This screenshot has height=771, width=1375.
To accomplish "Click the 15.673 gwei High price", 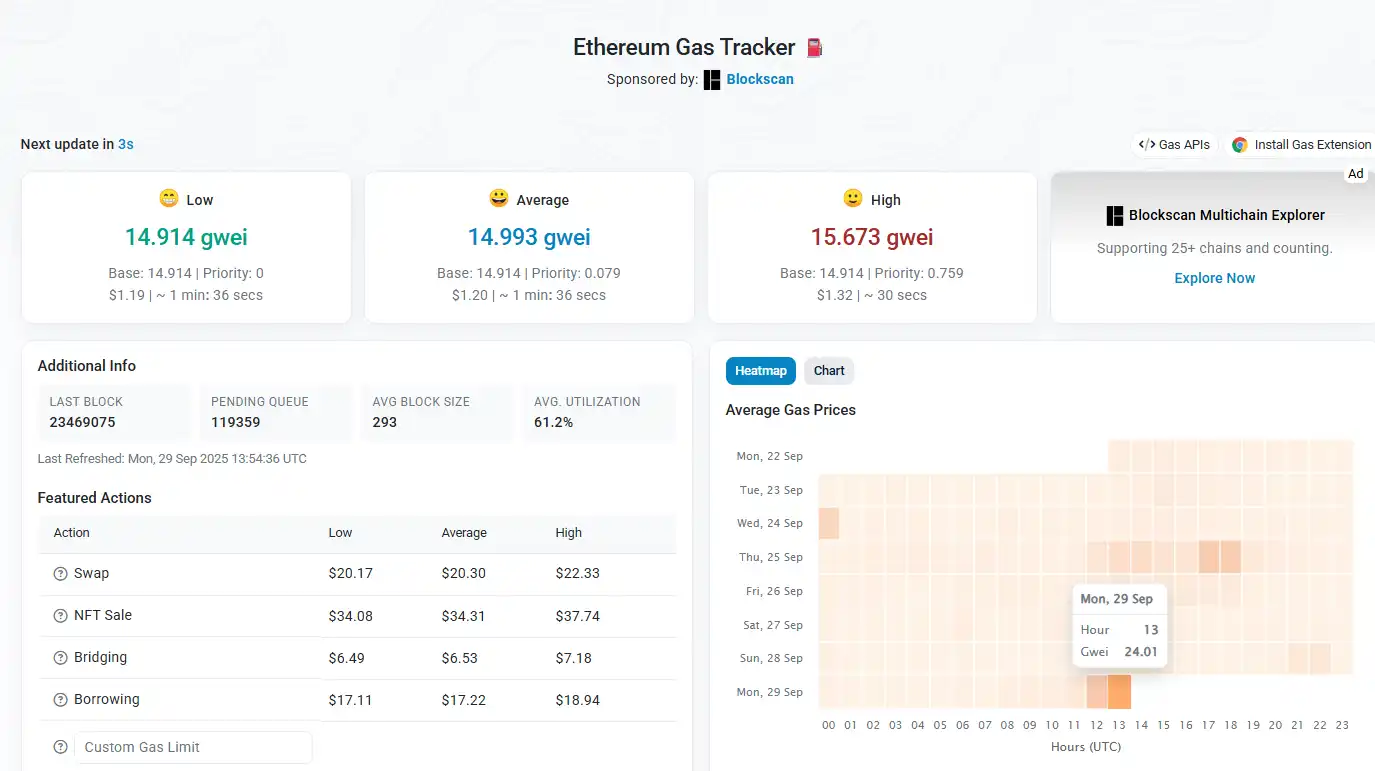I will 872,238.
